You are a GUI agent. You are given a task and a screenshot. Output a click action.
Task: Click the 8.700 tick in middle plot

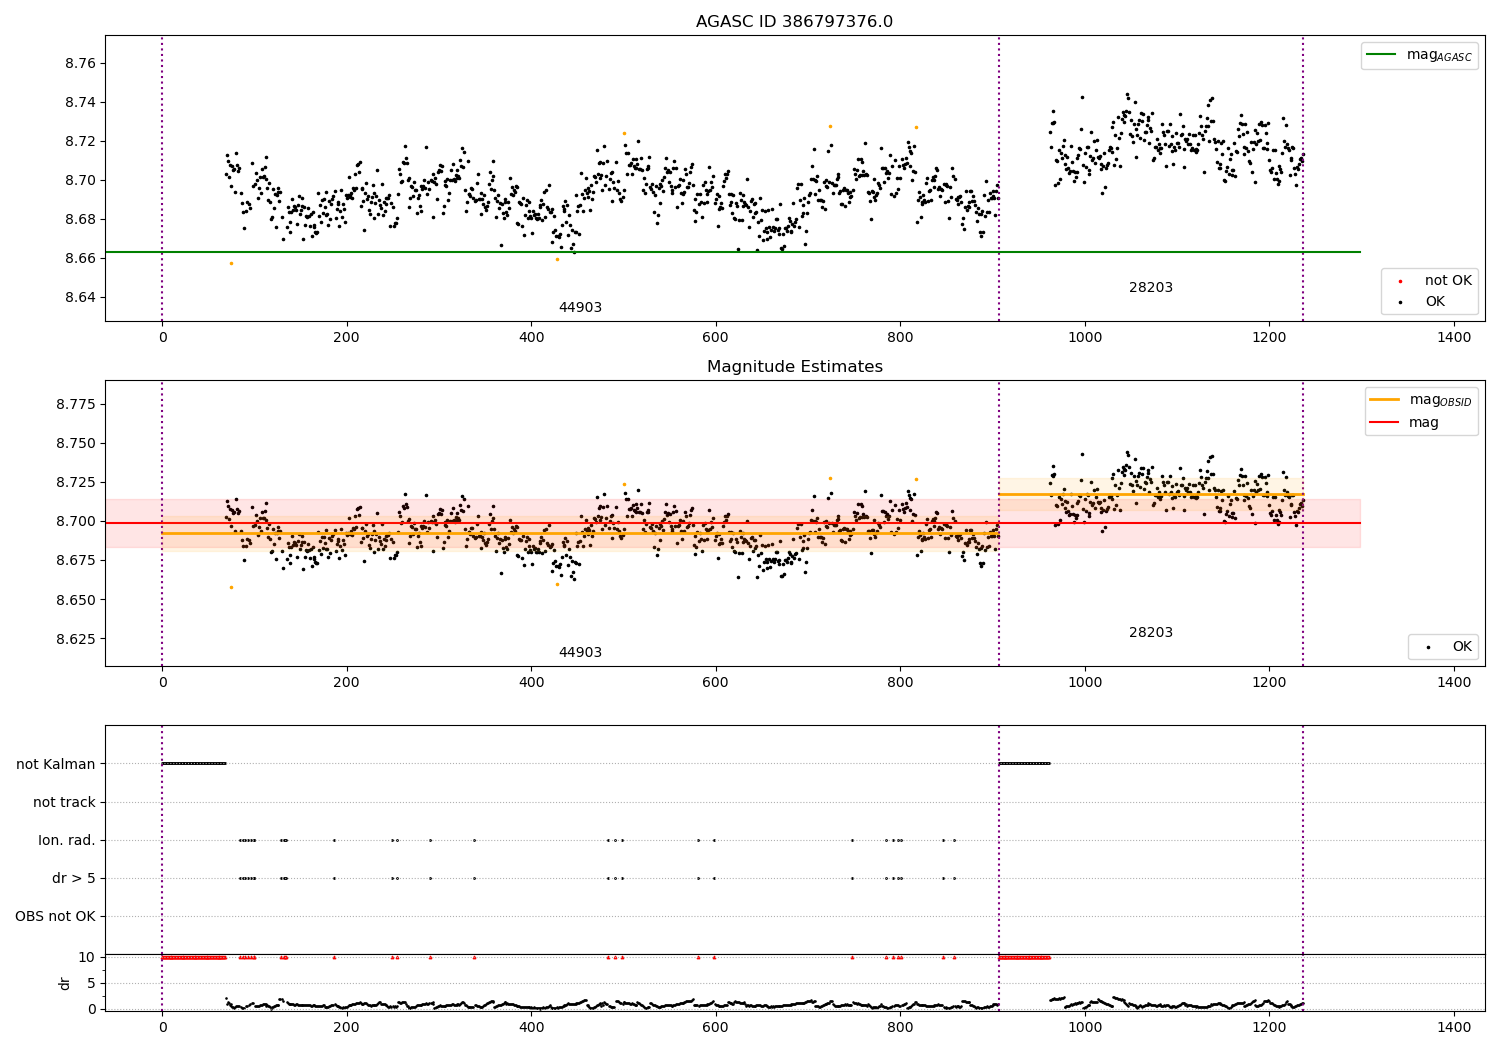[77, 522]
